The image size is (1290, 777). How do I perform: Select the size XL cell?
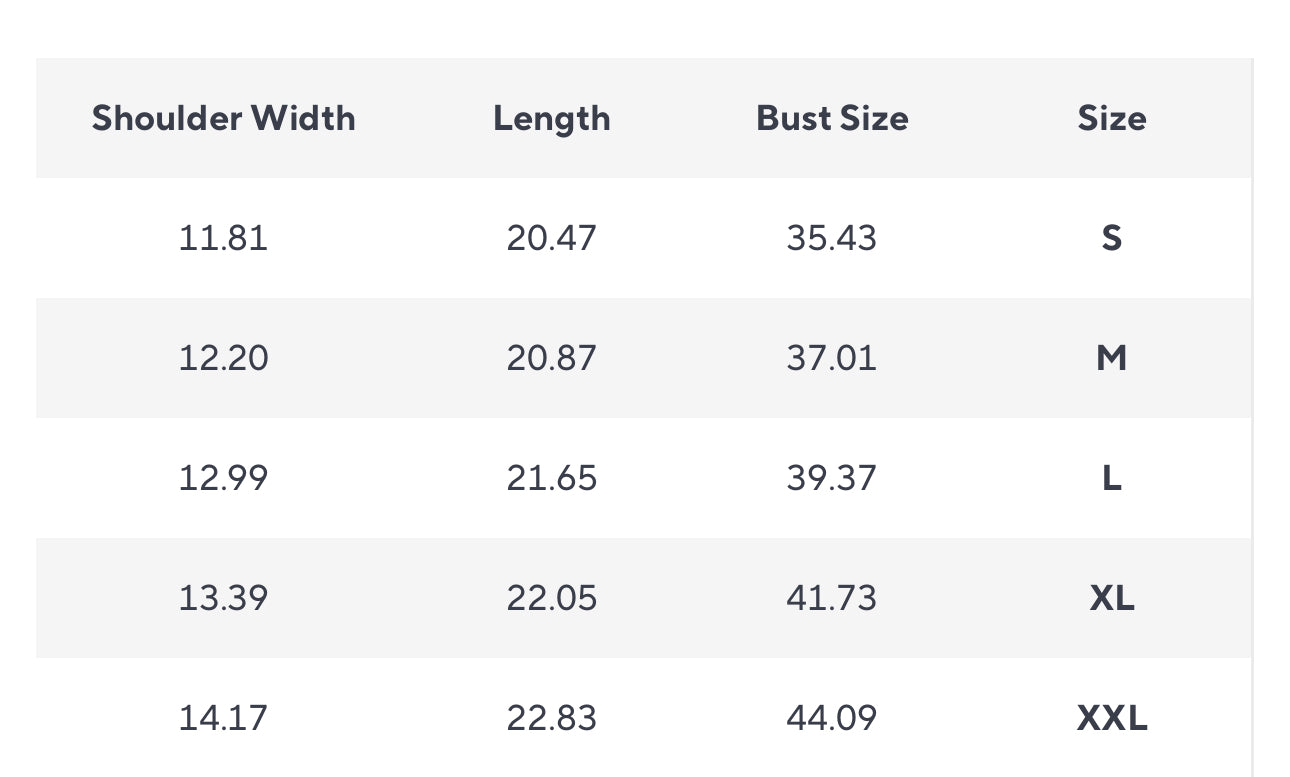coord(1112,598)
